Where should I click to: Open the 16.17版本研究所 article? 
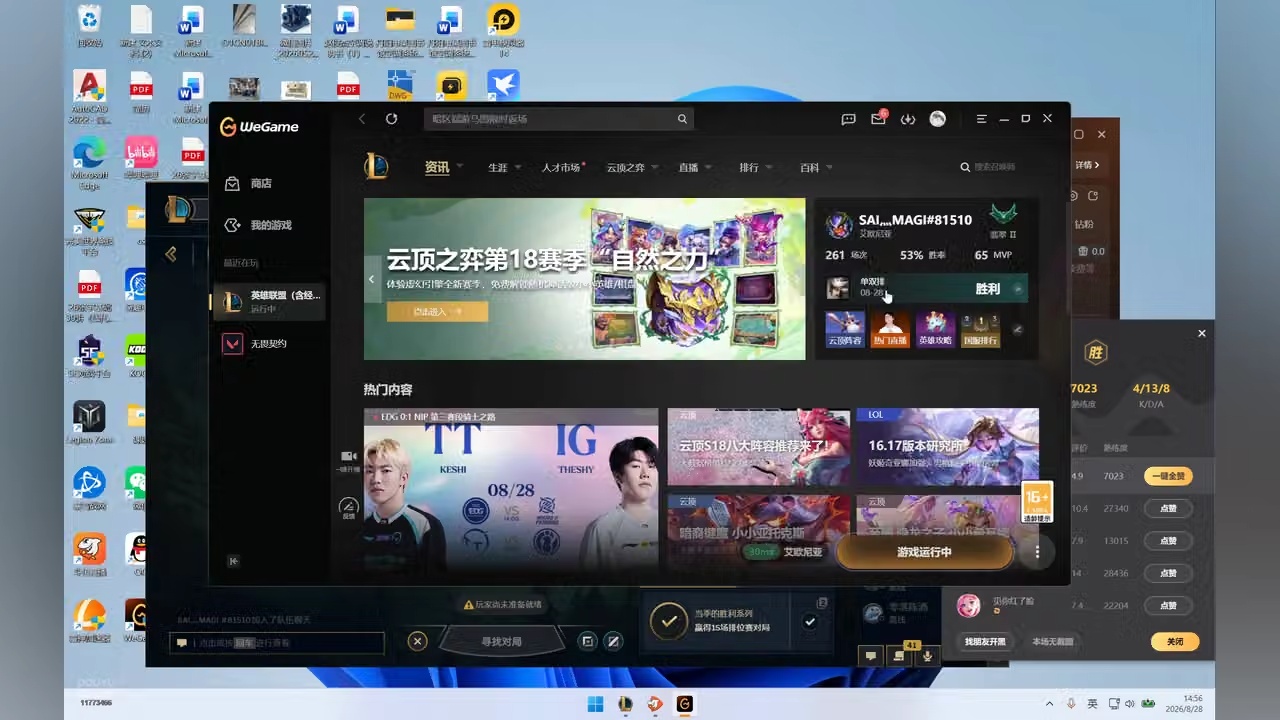(948, 447)
